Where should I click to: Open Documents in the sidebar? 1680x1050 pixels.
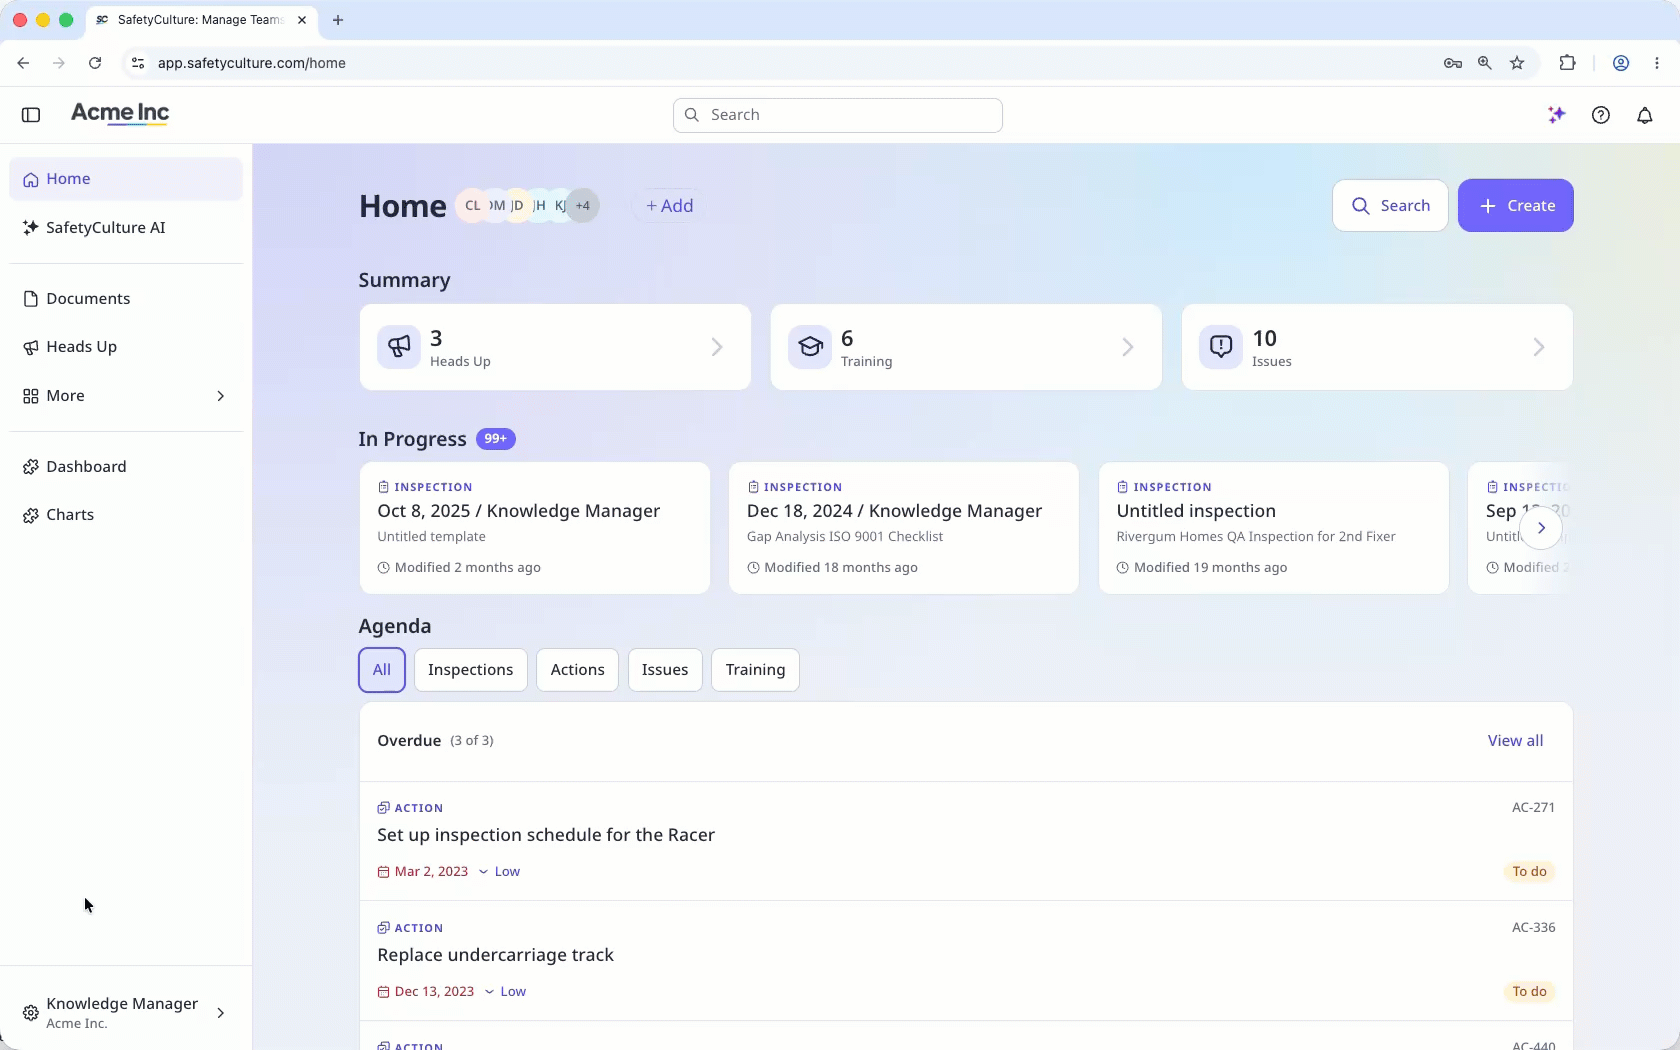click(126, 299)
